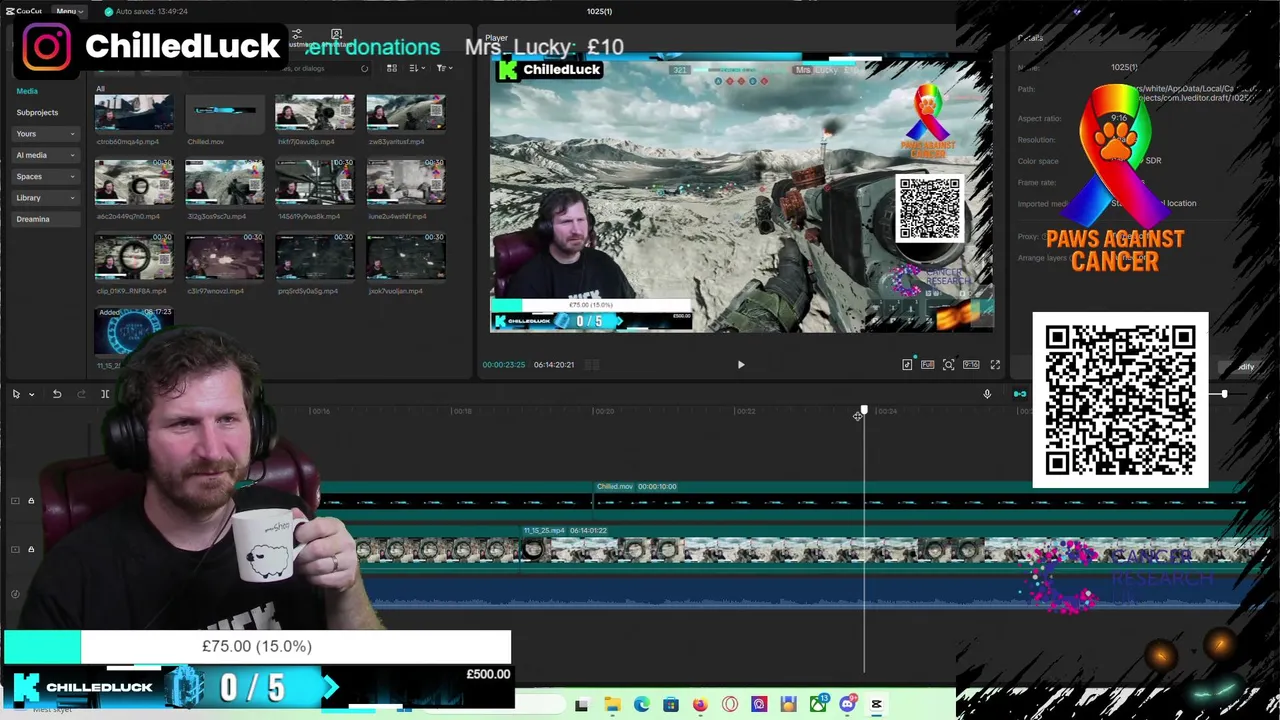Open the CapCut Menu dropdown

[69, 11]
